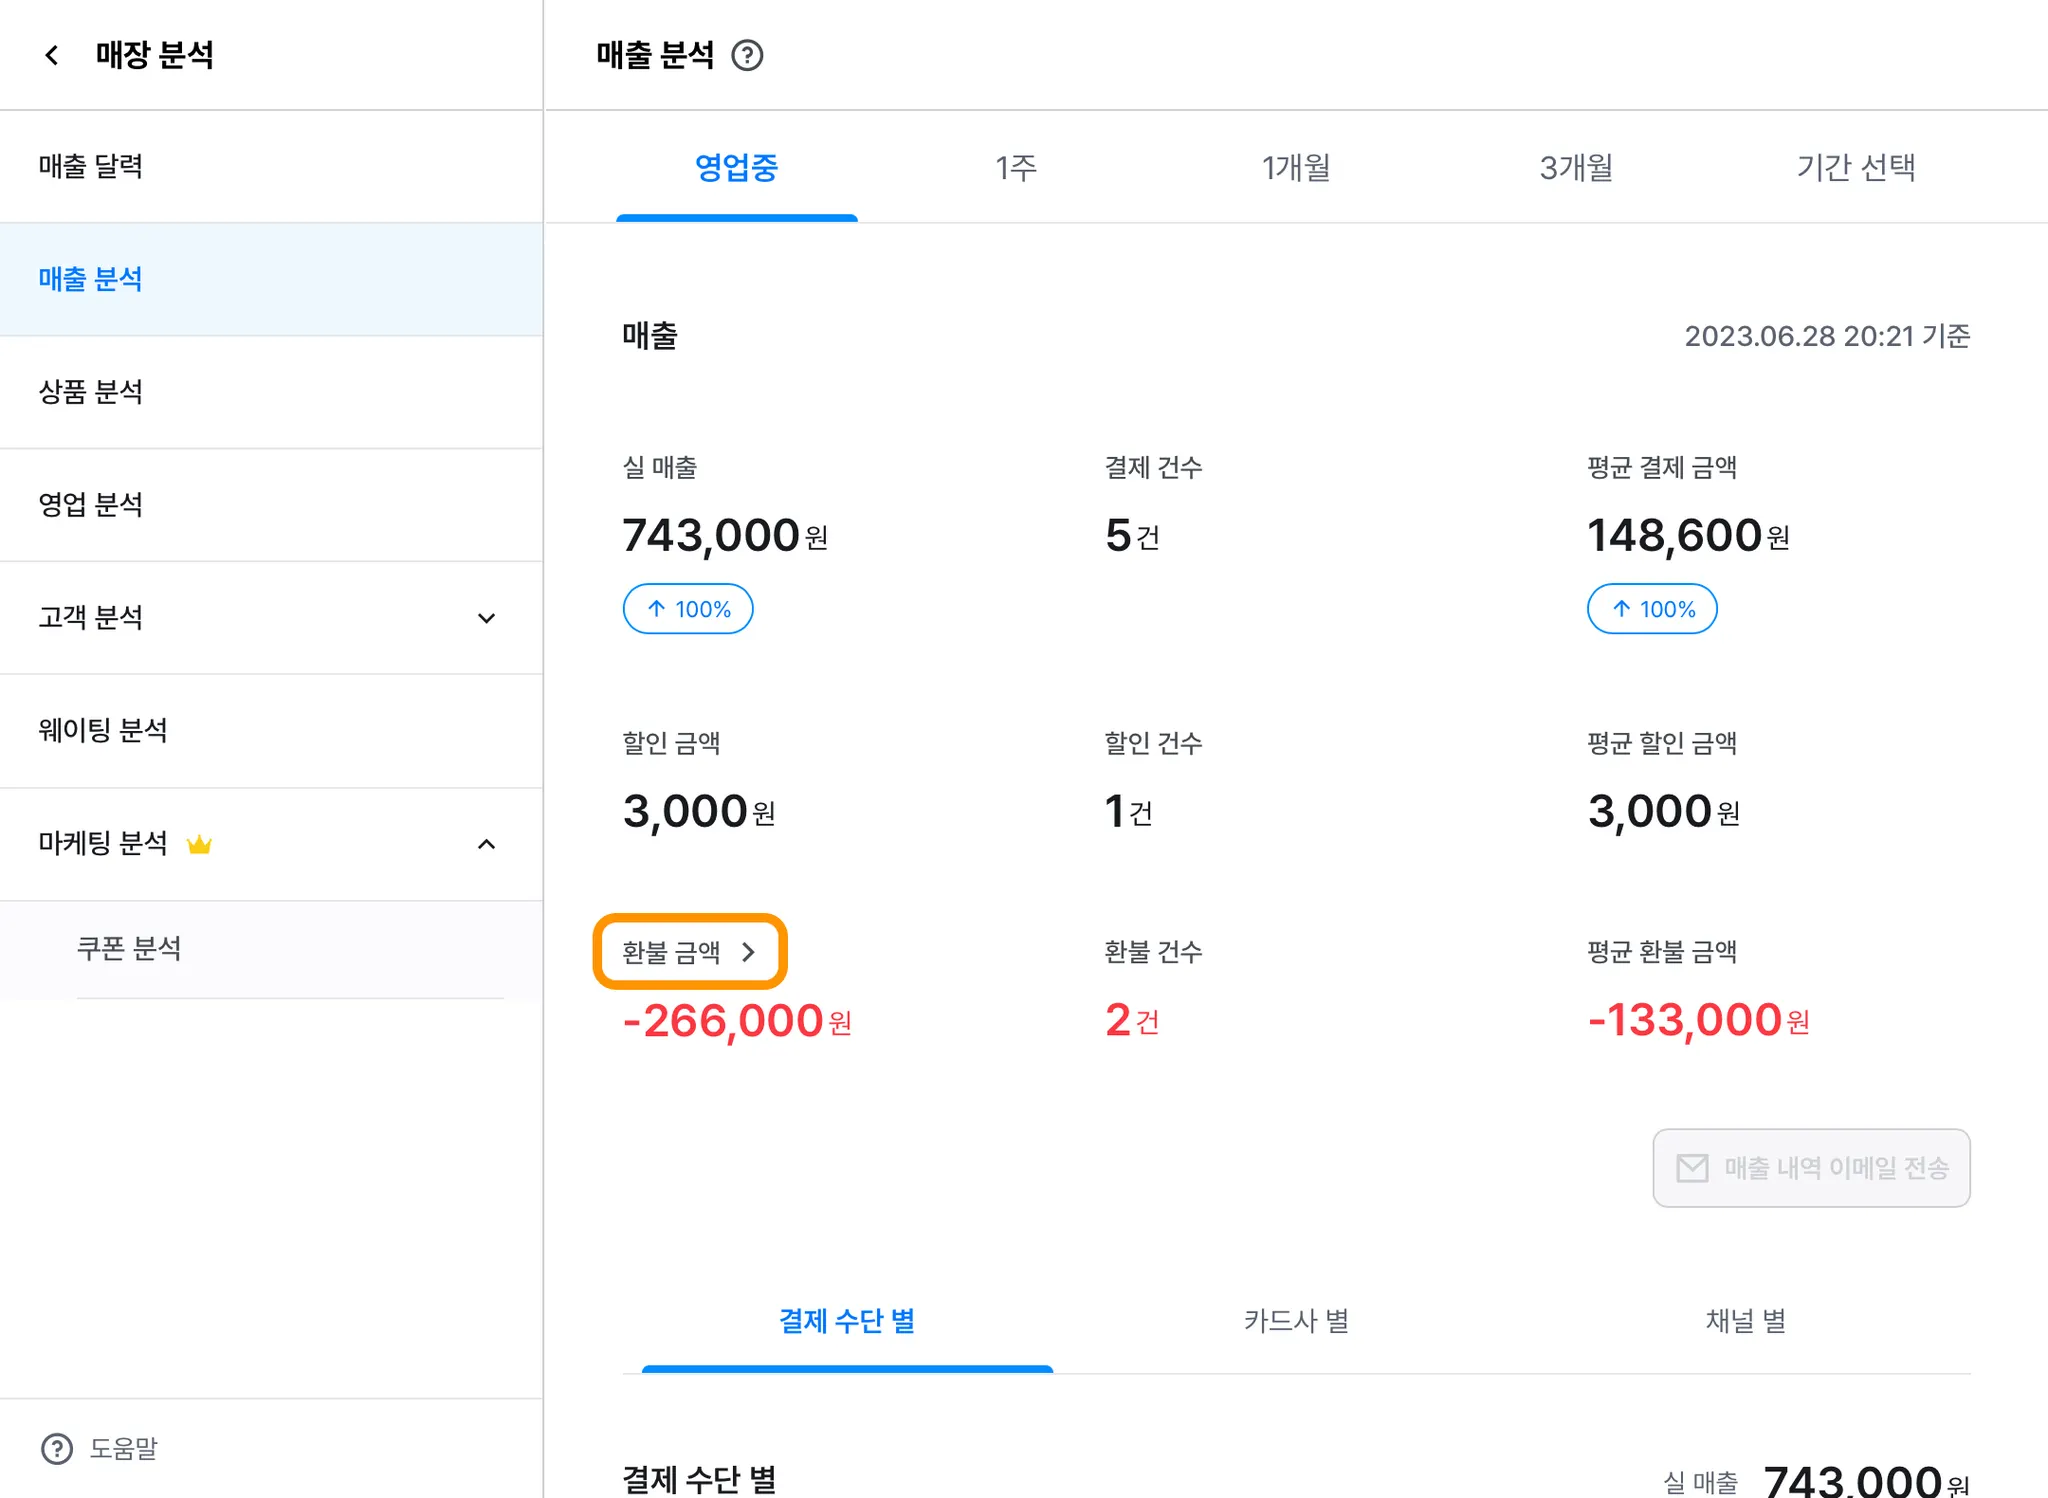Expand the 고객 분석 menu chevron
2048x1498 pixels.
tap(486, 618)
